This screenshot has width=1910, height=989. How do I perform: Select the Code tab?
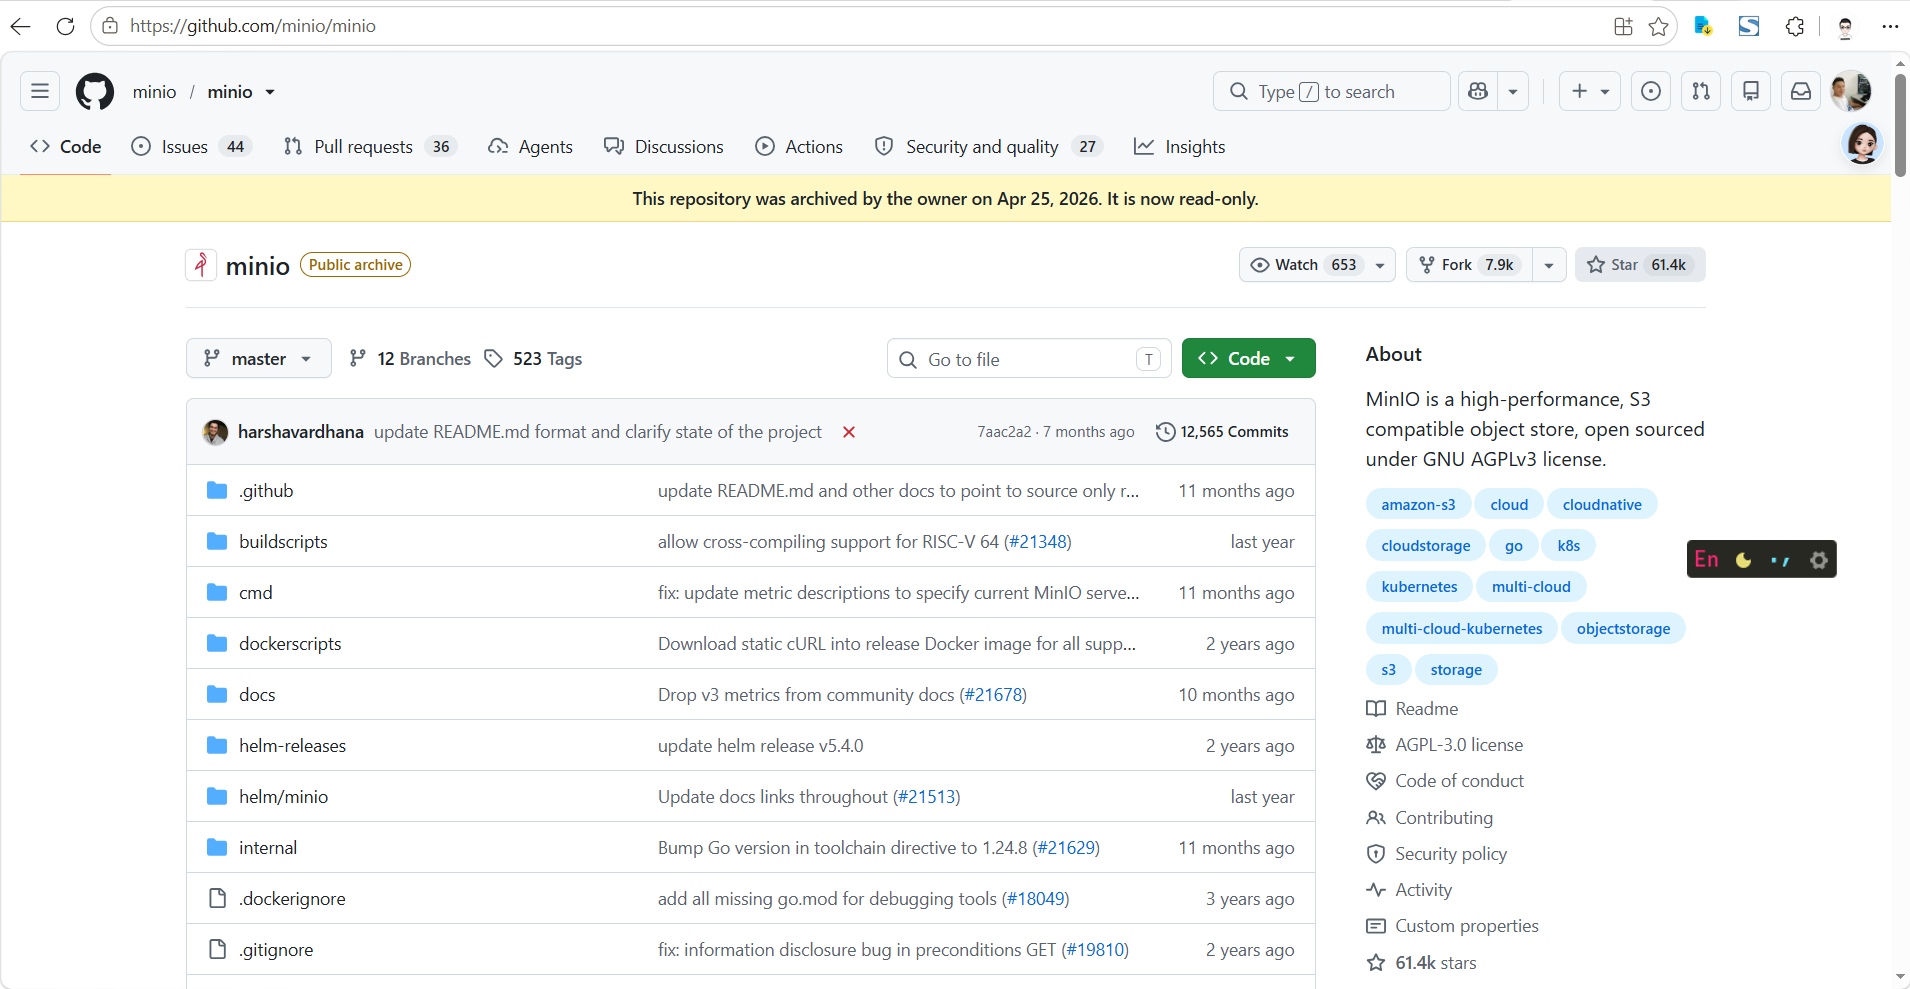66,147
